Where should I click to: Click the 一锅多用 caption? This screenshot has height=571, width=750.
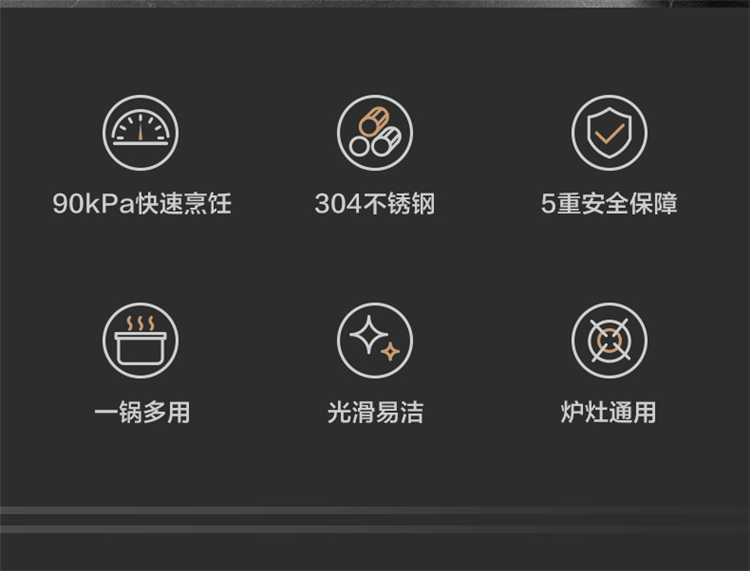142,412
